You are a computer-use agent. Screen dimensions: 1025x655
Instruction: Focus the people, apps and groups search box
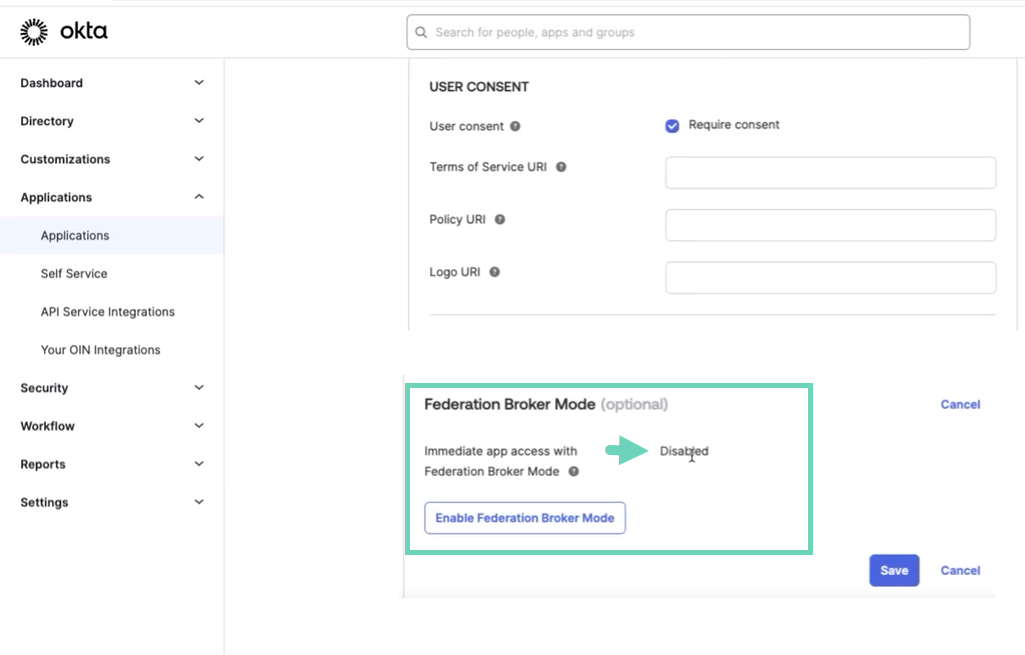point(690,32)
